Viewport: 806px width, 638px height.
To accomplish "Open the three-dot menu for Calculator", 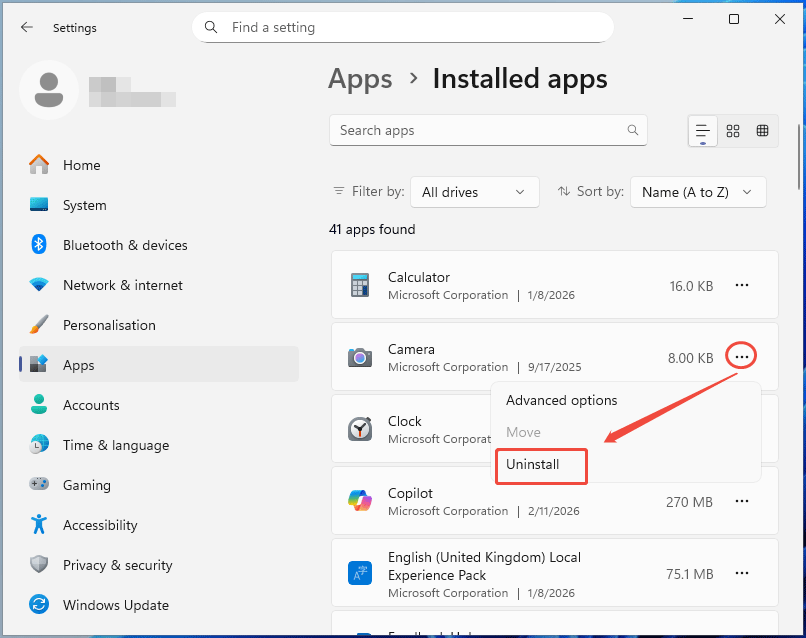I will [742, 285].
